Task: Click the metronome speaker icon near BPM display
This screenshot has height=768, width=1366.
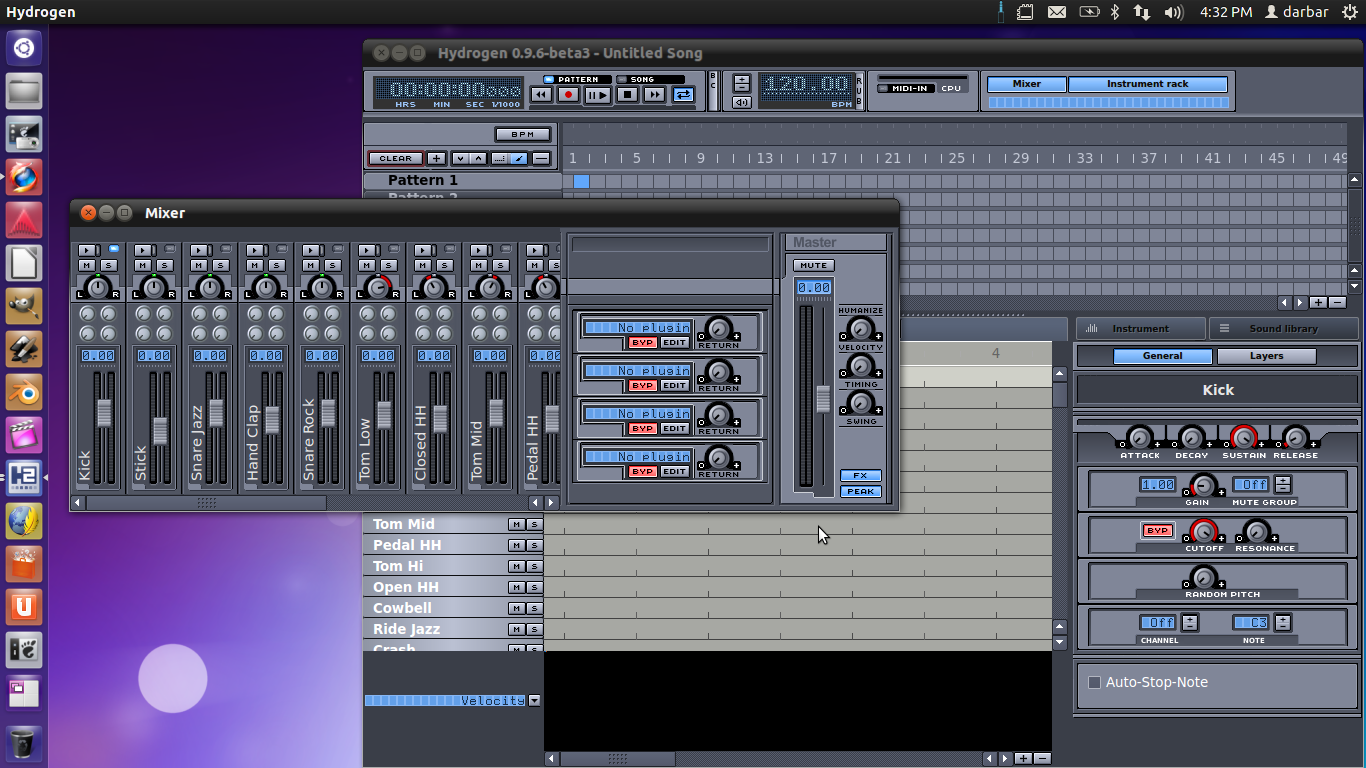Action: pos(740,101)
